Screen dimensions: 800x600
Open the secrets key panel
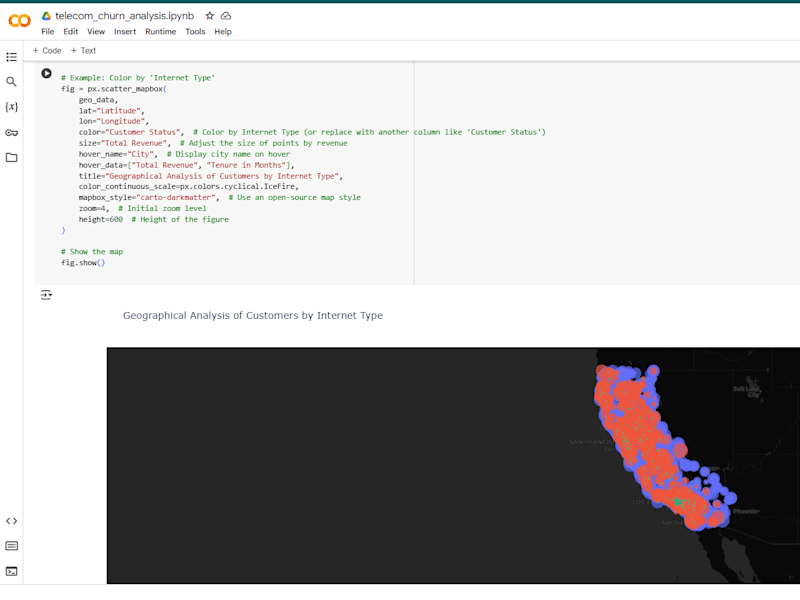point(11,133)
